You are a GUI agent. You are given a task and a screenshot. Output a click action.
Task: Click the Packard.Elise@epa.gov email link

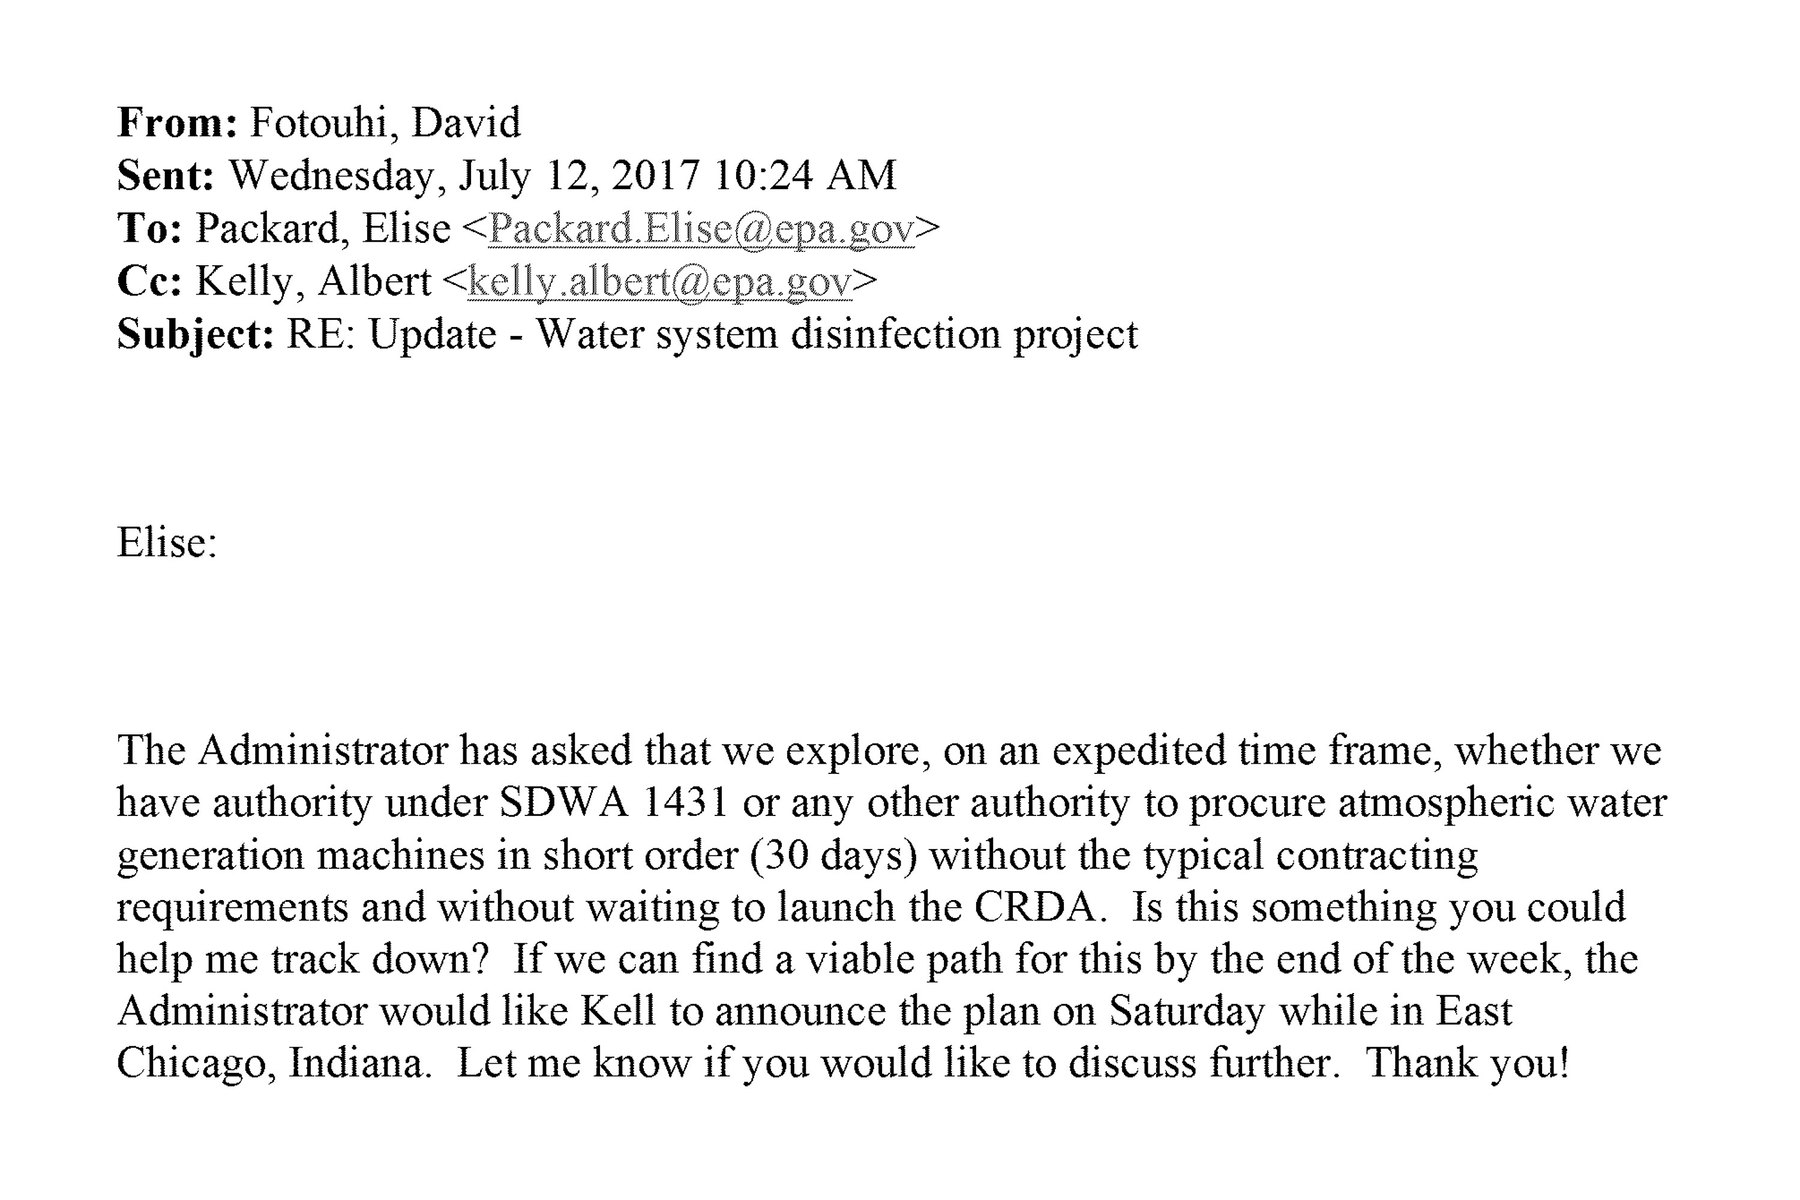(x=700, y=229)
